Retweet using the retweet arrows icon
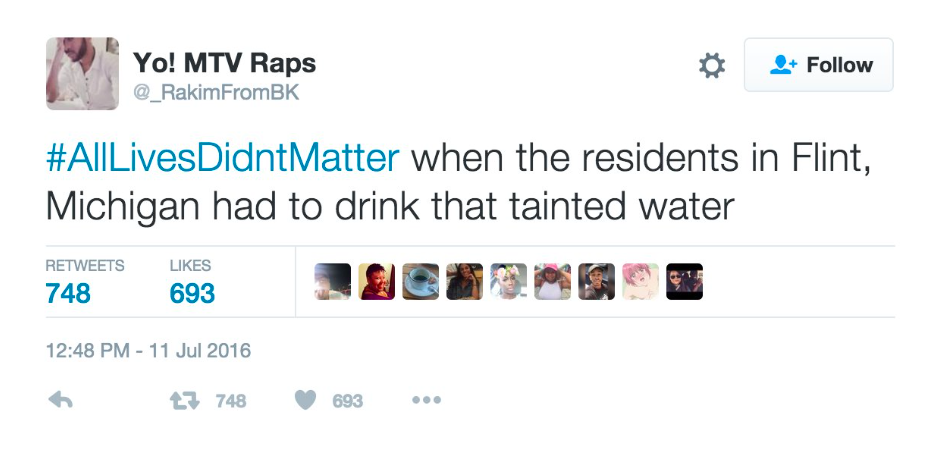950x458 pixels. tap(184, 400)
